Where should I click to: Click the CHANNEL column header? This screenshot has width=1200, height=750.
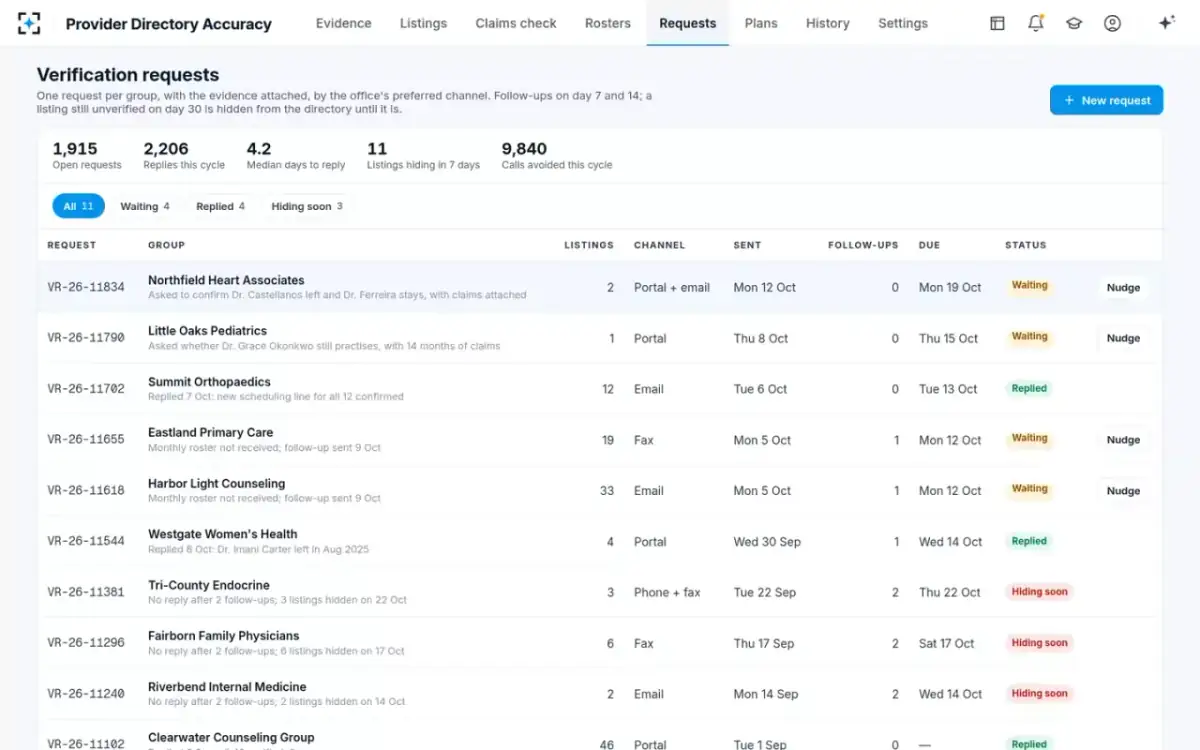(659, 245)
